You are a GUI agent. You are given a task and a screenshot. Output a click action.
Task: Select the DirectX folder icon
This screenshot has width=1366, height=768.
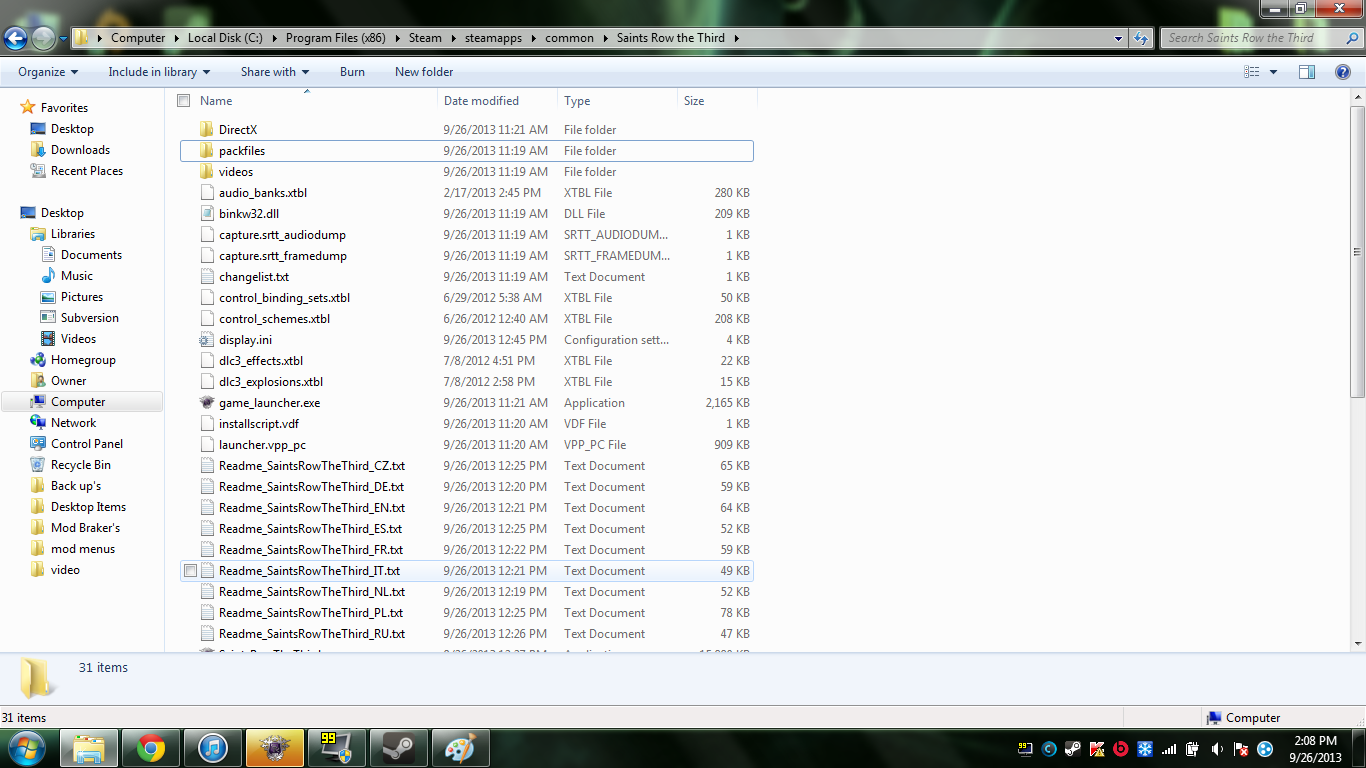(x=207, y=129)
